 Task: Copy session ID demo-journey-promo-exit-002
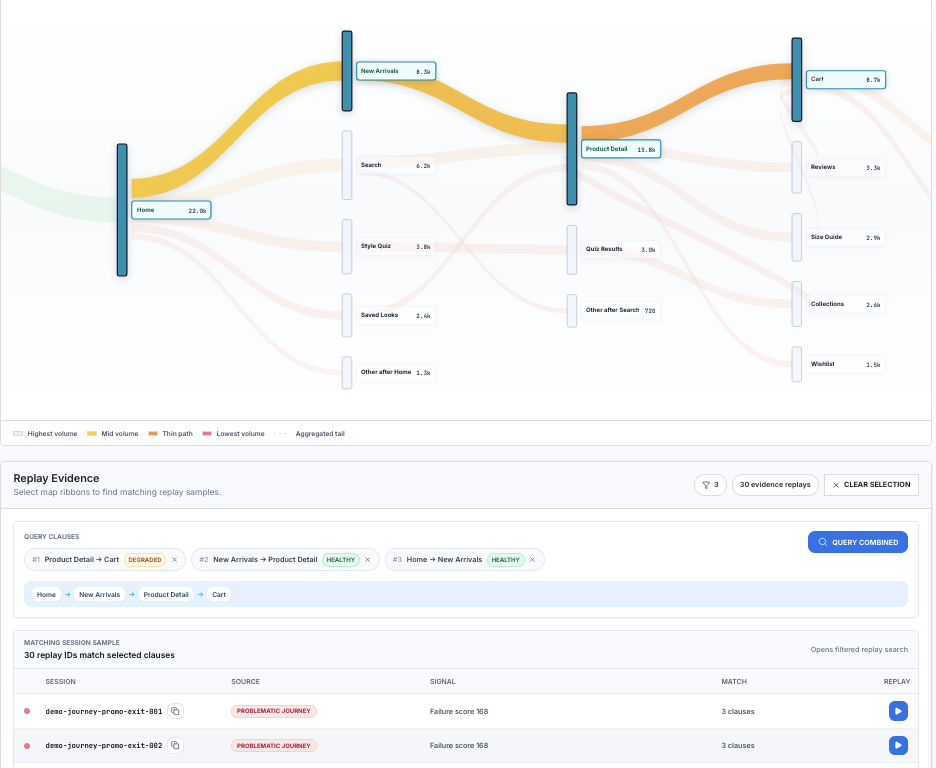click(x=175, y=745)
